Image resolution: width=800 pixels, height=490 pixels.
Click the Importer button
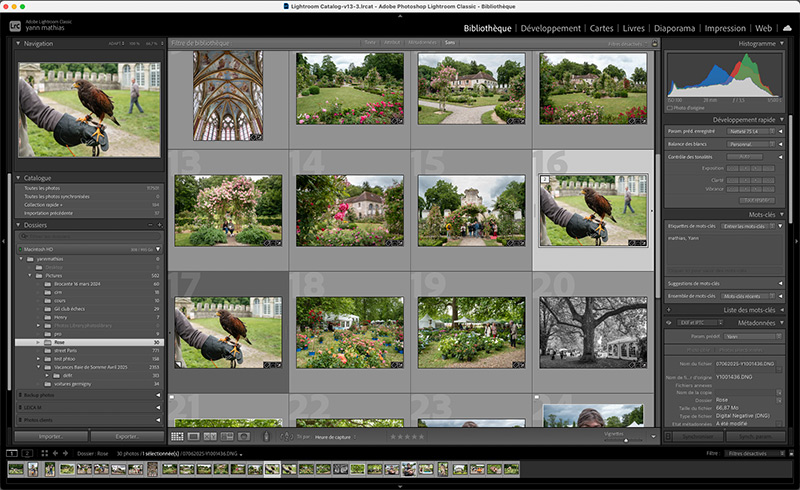pos(51,436)
